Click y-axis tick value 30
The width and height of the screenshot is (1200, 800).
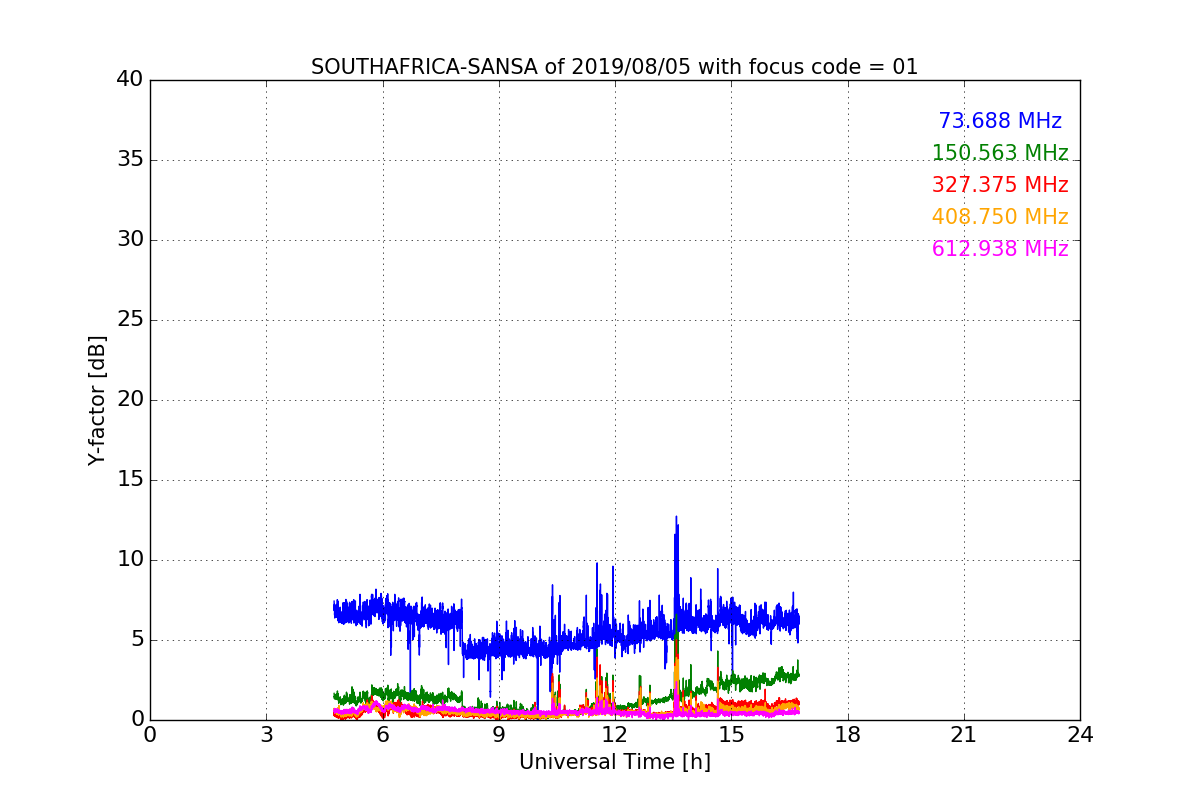[x=130, y=240]
